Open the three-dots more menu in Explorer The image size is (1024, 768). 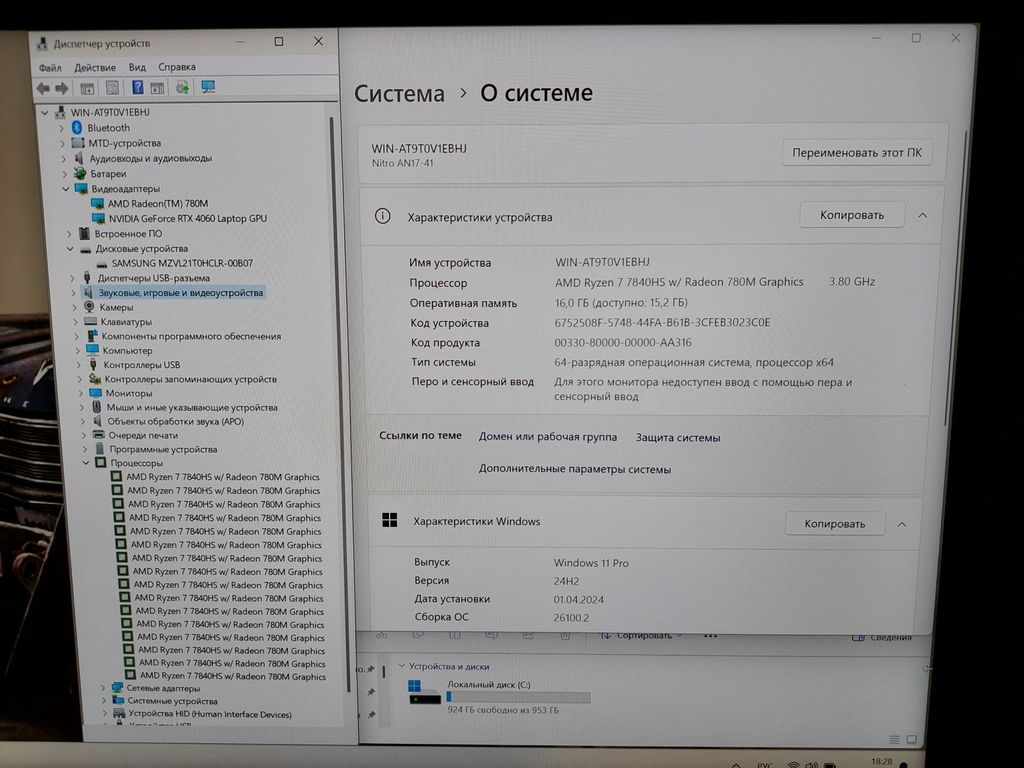point(711,635)
